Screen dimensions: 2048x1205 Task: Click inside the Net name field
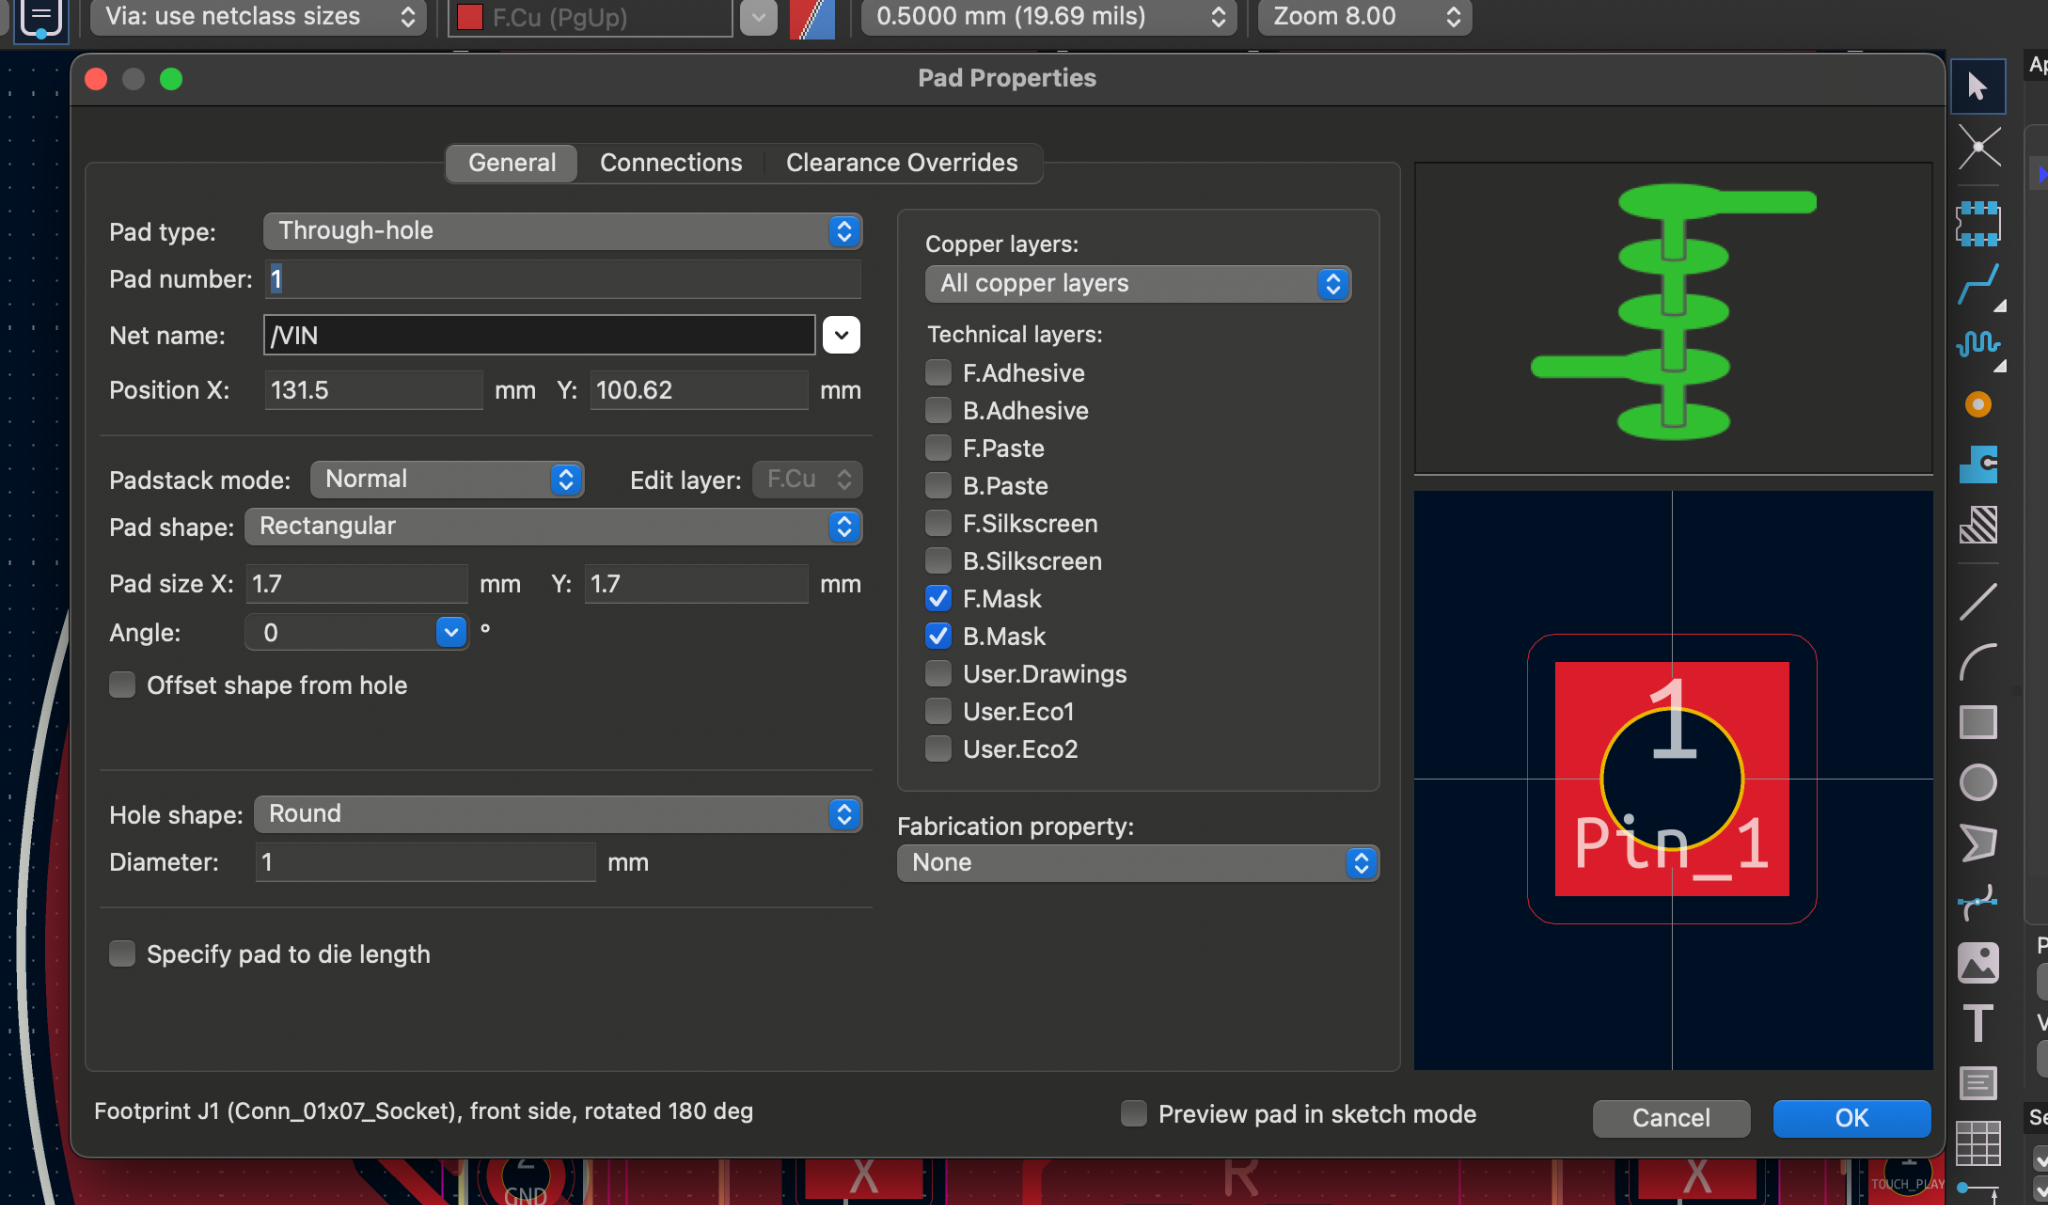click(x=540, y=335)
